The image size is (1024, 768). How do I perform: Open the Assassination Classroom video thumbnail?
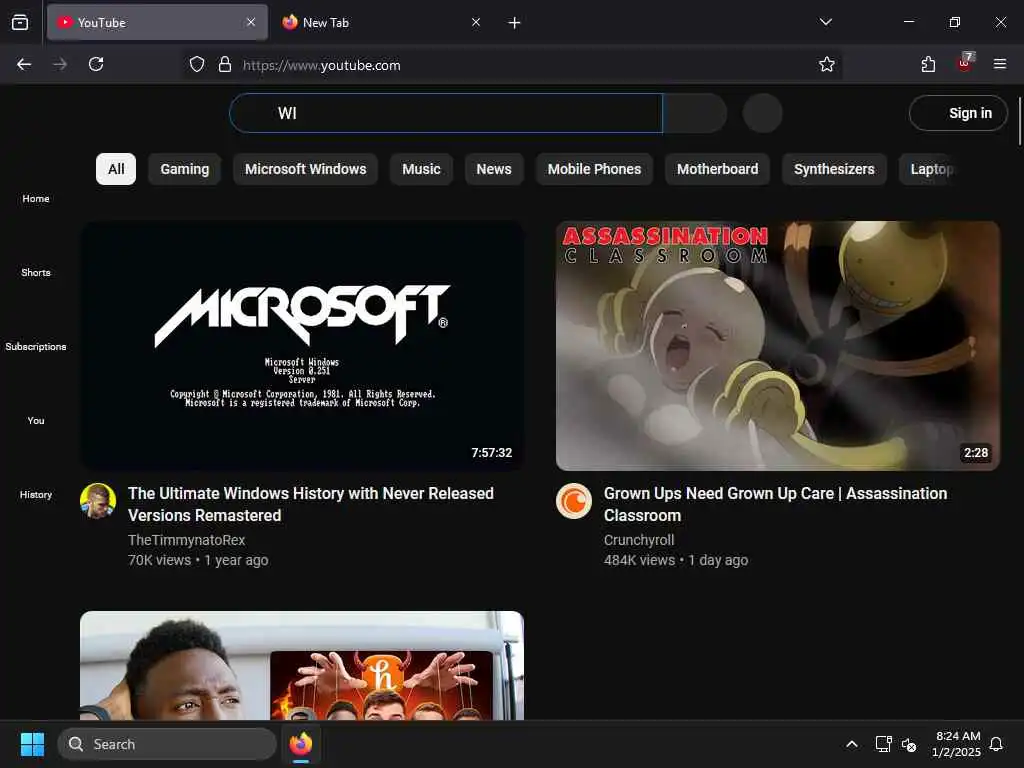click(x=778, y=345)
